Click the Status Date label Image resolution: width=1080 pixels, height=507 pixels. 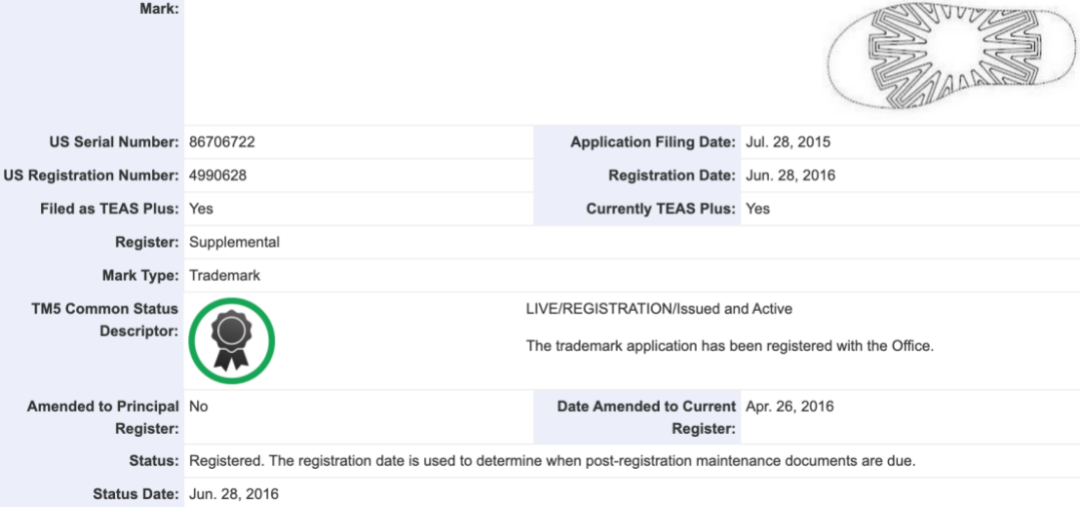[136, 494]
